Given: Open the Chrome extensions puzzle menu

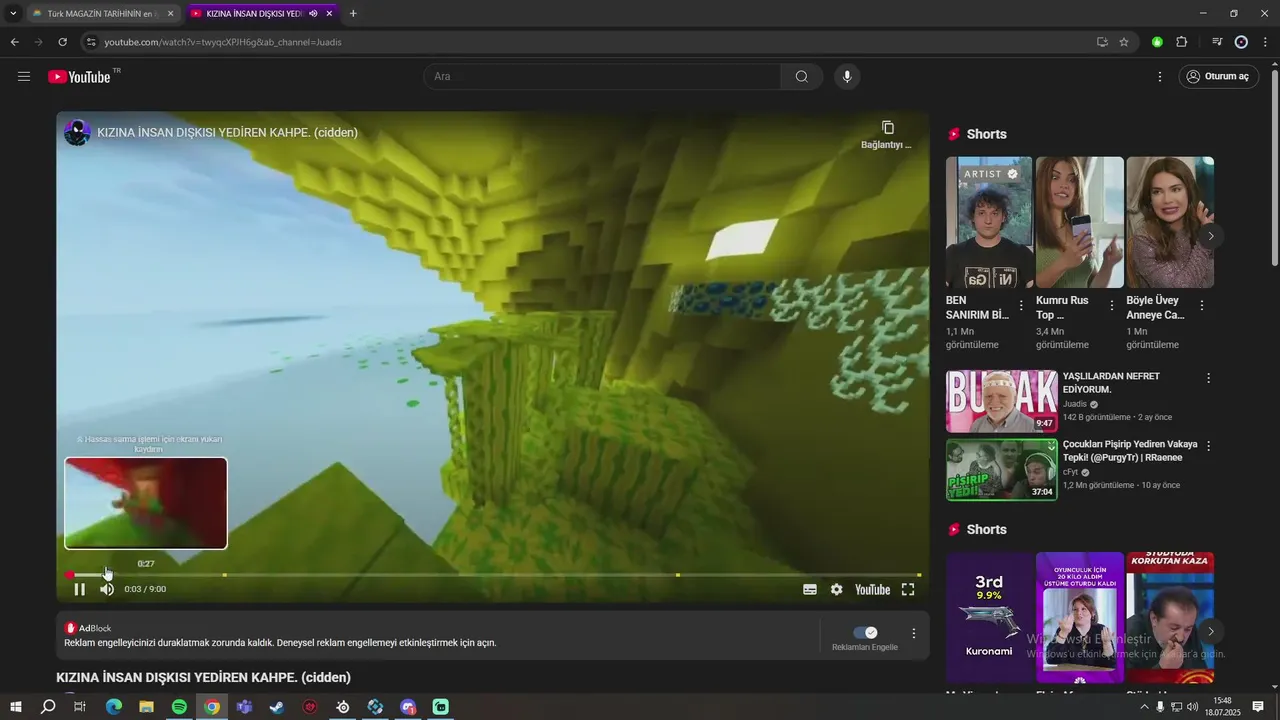Looking at the screenshot, I should pyautogui.click(x=1182, y=42).
